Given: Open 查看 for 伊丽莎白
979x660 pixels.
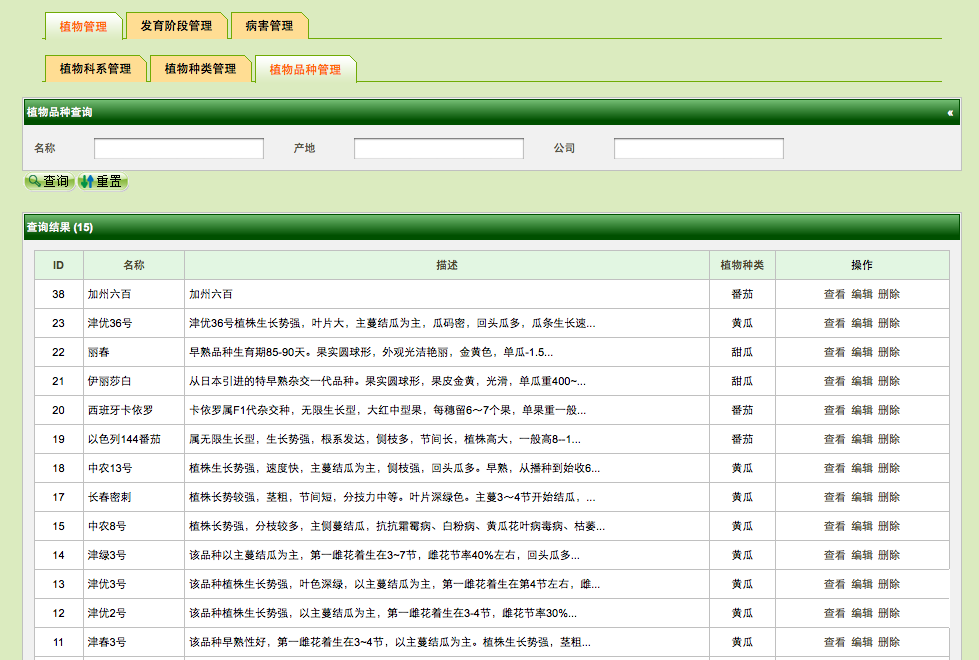Looking at the screenshot, I should coord(834,381).
